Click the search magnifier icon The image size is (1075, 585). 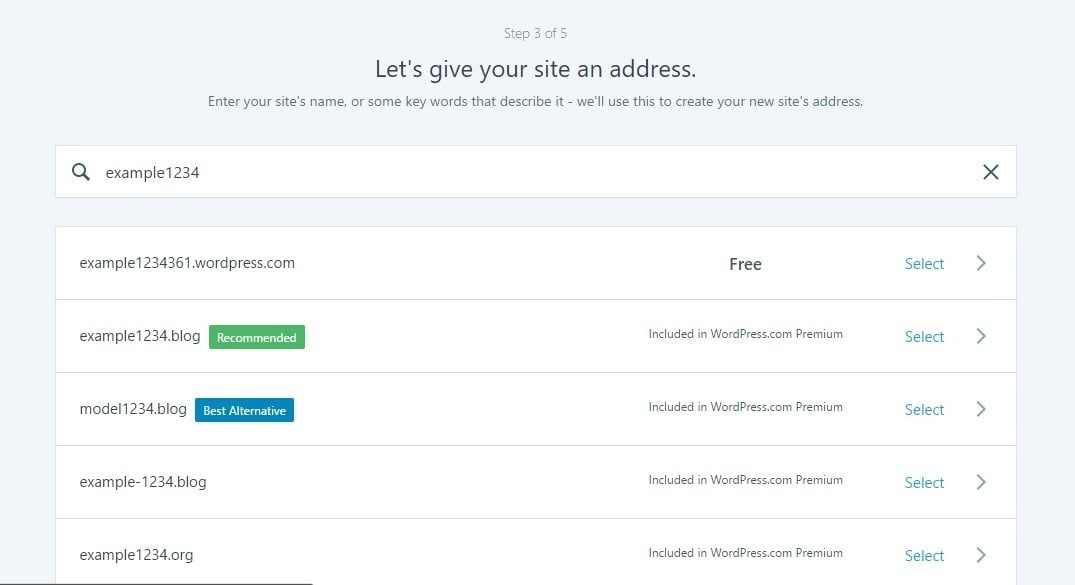[x=80, y=172]
